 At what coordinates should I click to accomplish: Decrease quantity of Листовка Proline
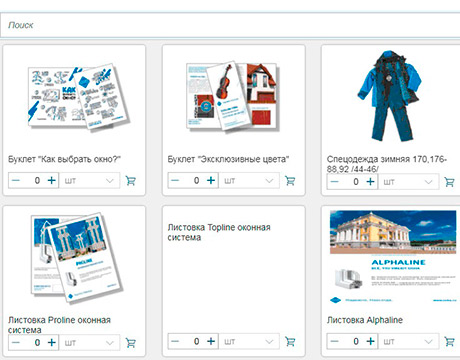click(x=16, y=342)
